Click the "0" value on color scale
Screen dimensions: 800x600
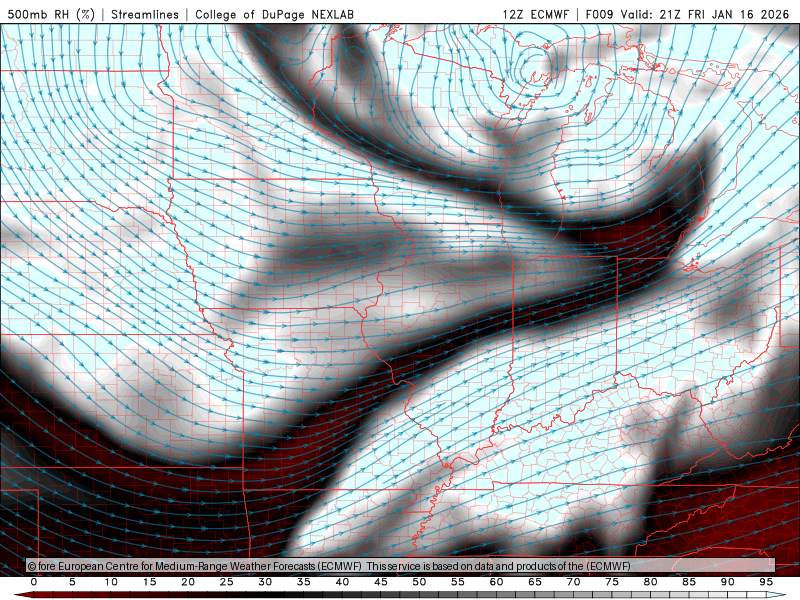pyautogui.click(x=34, y=582)
